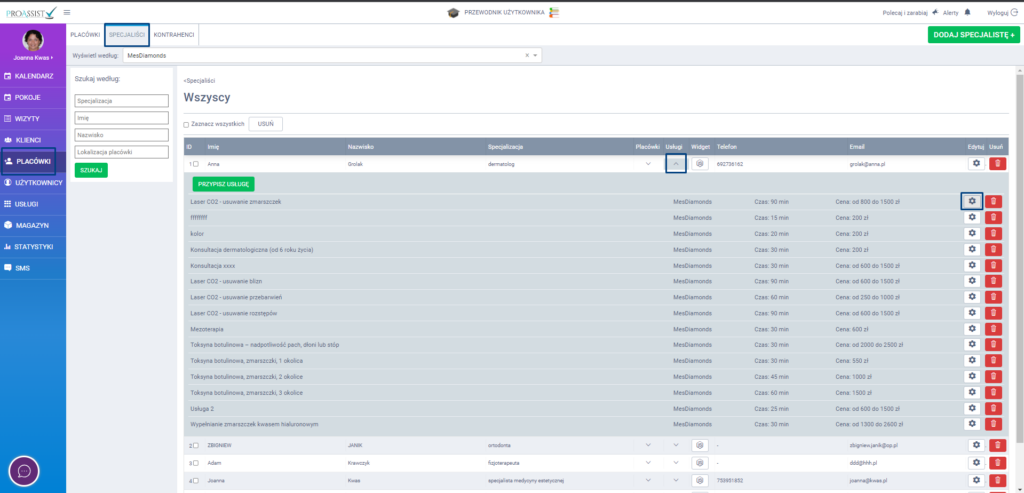The height and width of the screenshot is (493, 1024).
Task: Collapse the Usługi list for Anna Grolak
Action: pyautogui.click(x=676, y=163)
